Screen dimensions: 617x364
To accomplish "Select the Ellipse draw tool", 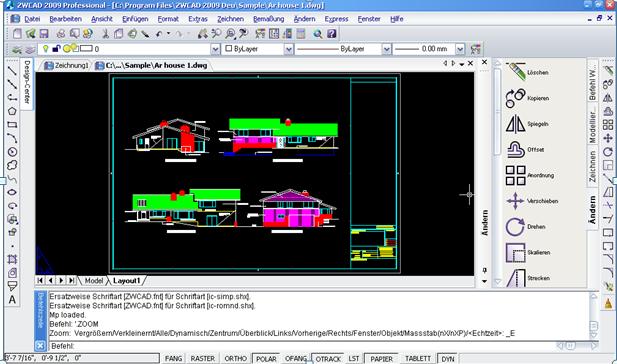I will (12, 192).
